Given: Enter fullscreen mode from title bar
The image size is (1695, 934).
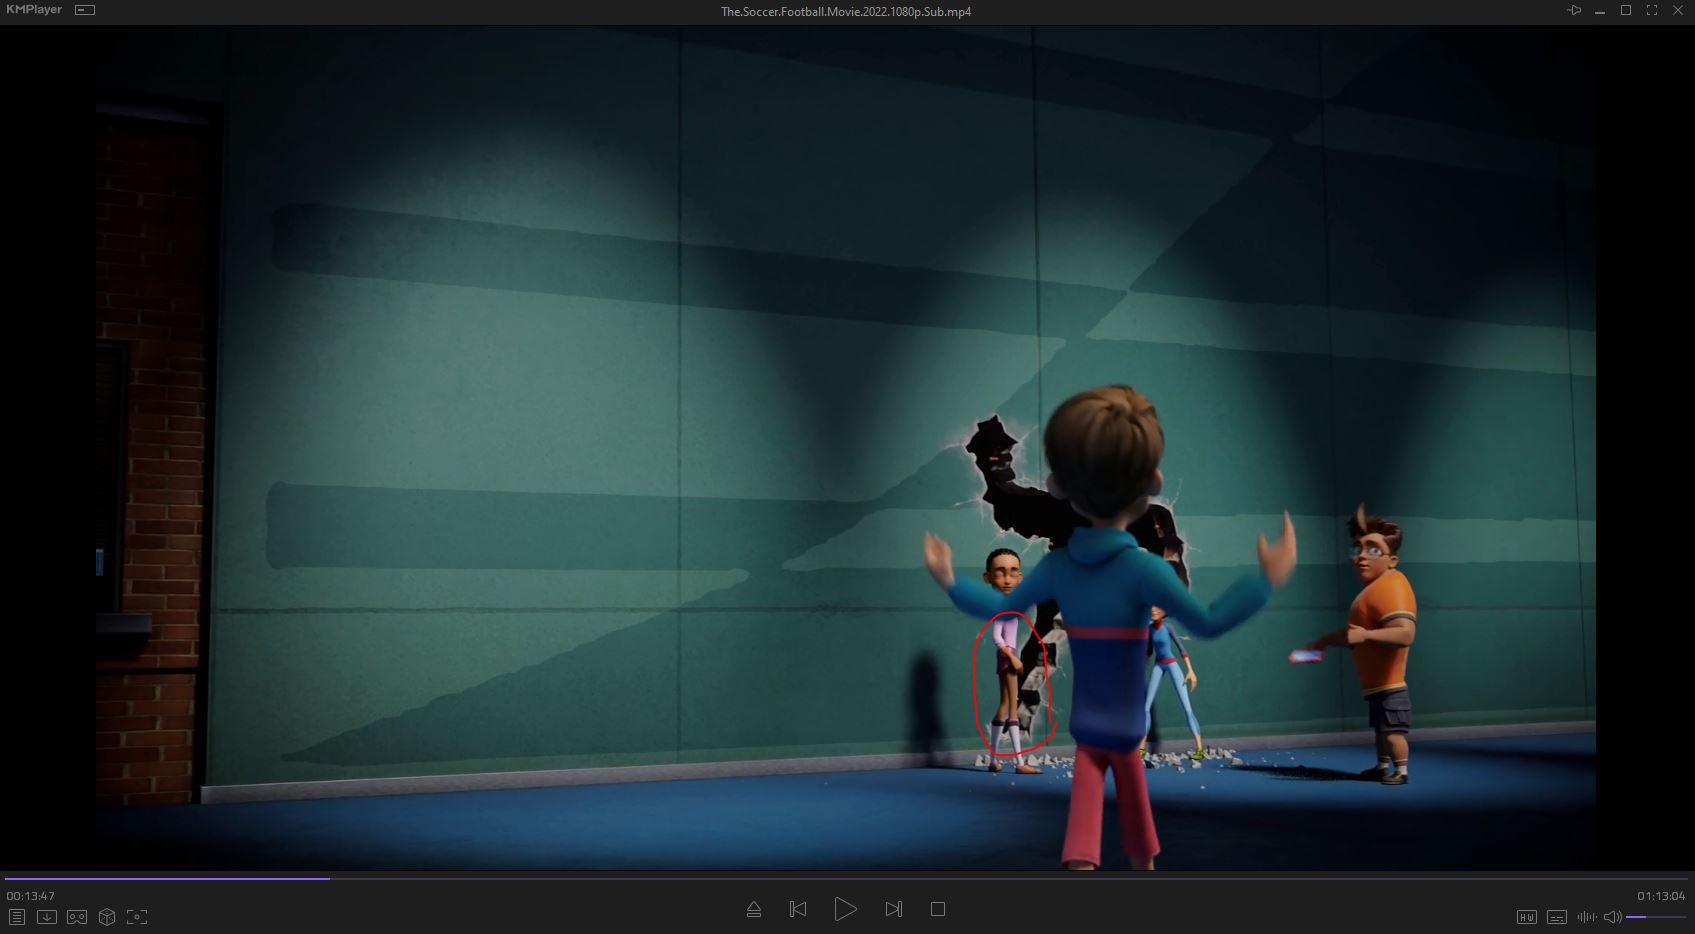Looking at the screenshot, I should 1652,10.
